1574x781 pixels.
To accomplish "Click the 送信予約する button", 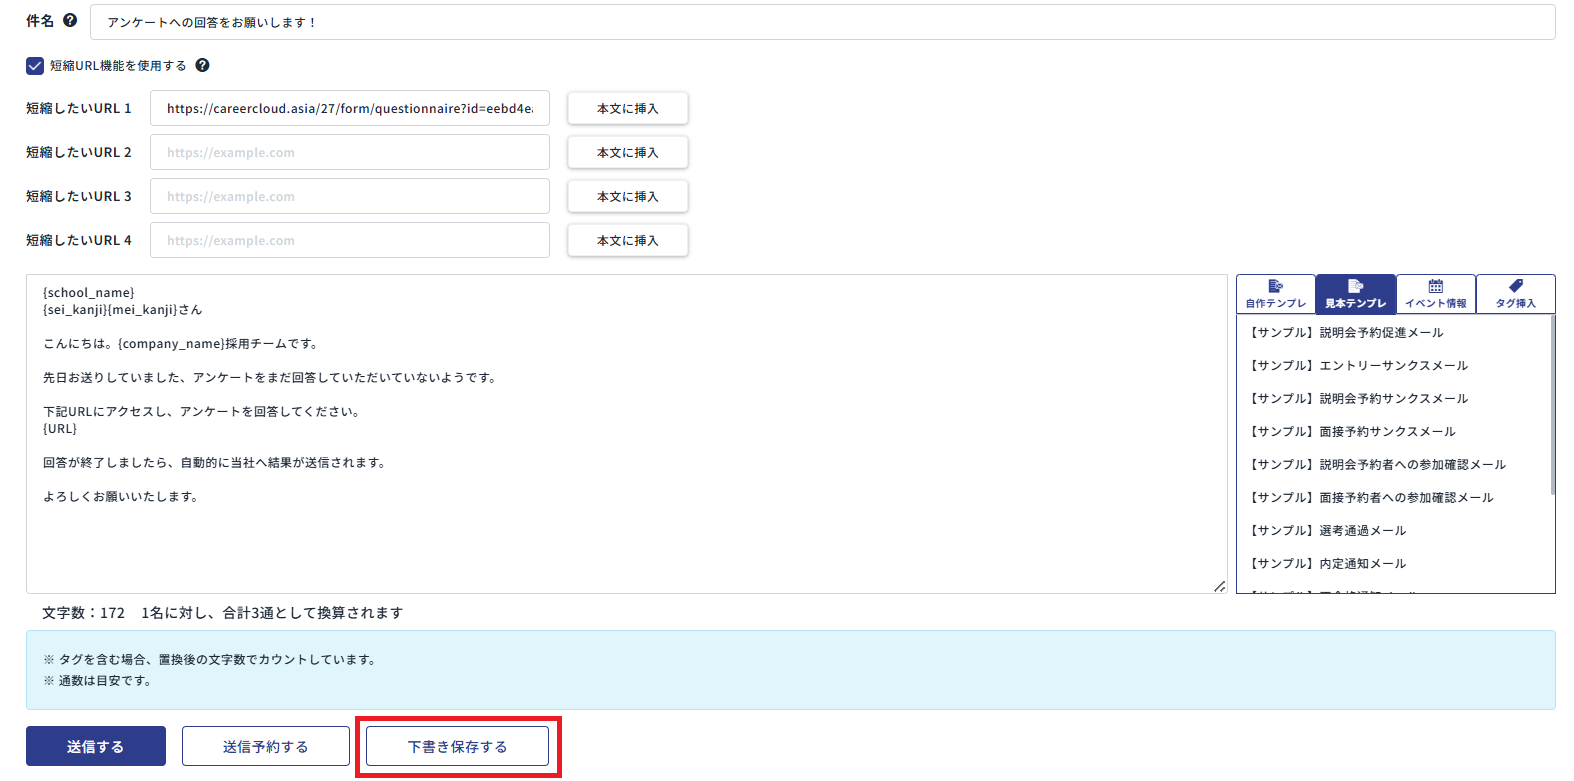I will 265,746.
